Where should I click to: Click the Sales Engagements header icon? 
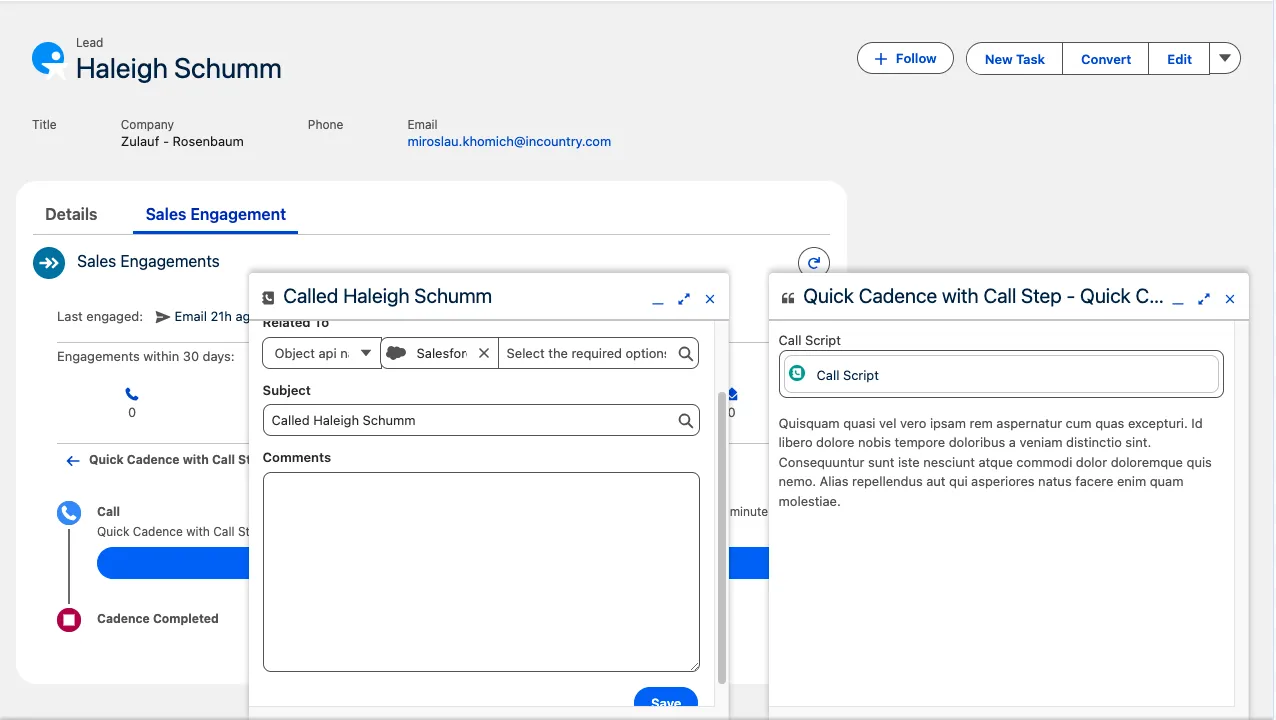point(49,262)
